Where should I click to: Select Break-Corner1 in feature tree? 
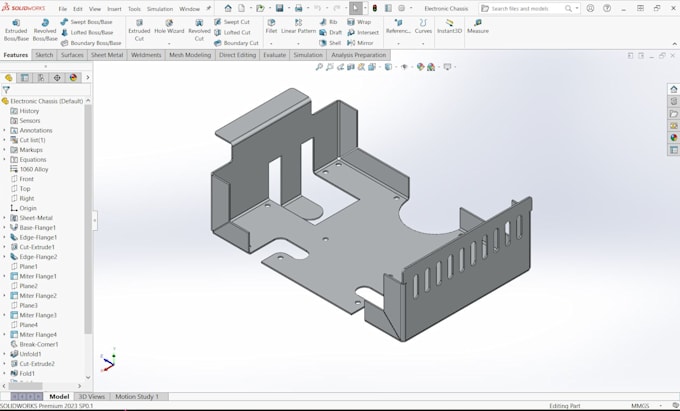point(39,344)
